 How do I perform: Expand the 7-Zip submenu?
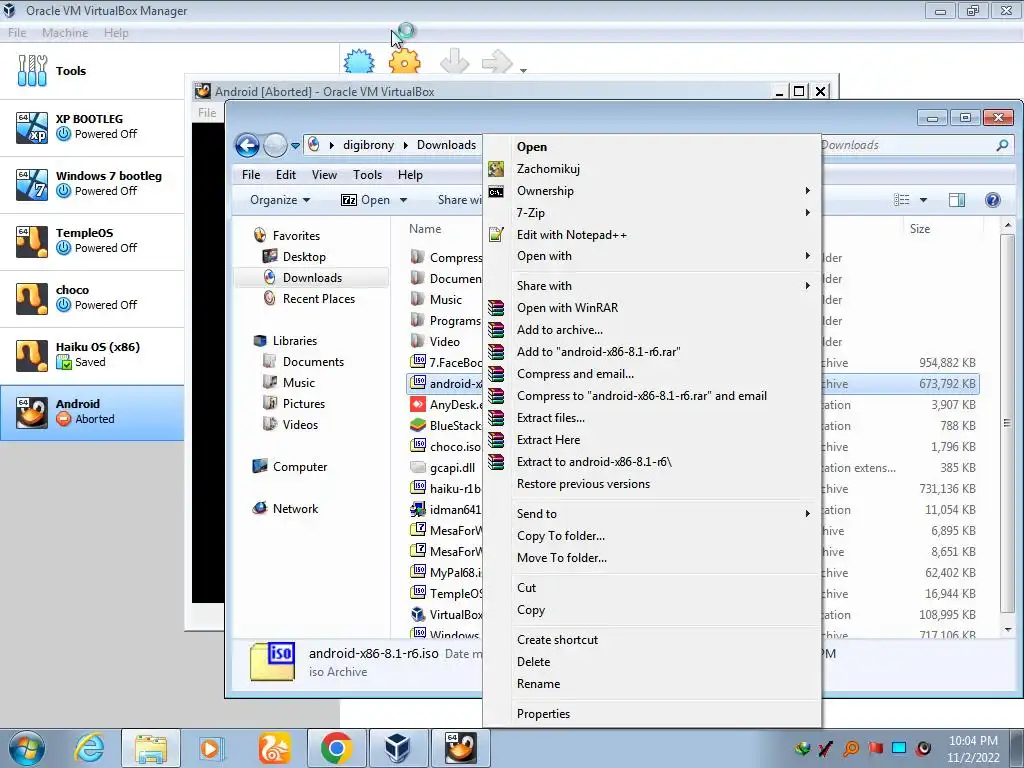(x=652, y=213)
